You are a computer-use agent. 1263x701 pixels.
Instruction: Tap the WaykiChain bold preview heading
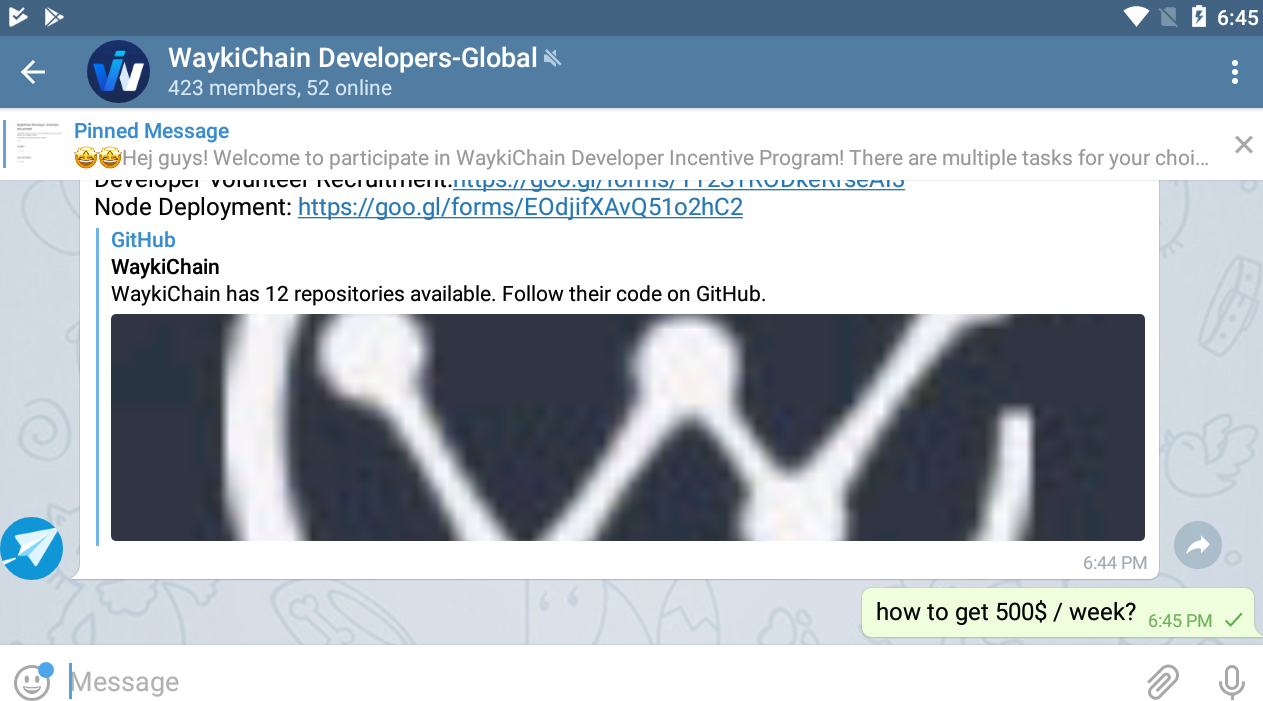165,267
